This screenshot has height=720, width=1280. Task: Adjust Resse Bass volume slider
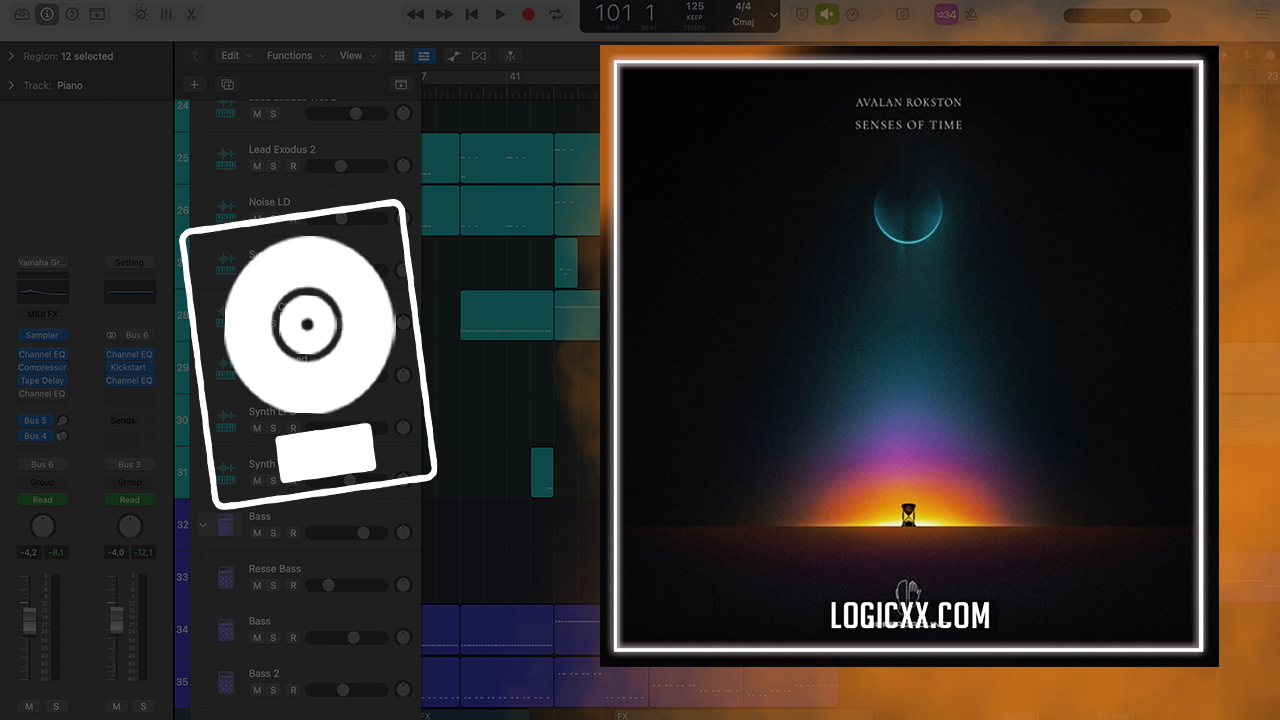pos(346,585)
